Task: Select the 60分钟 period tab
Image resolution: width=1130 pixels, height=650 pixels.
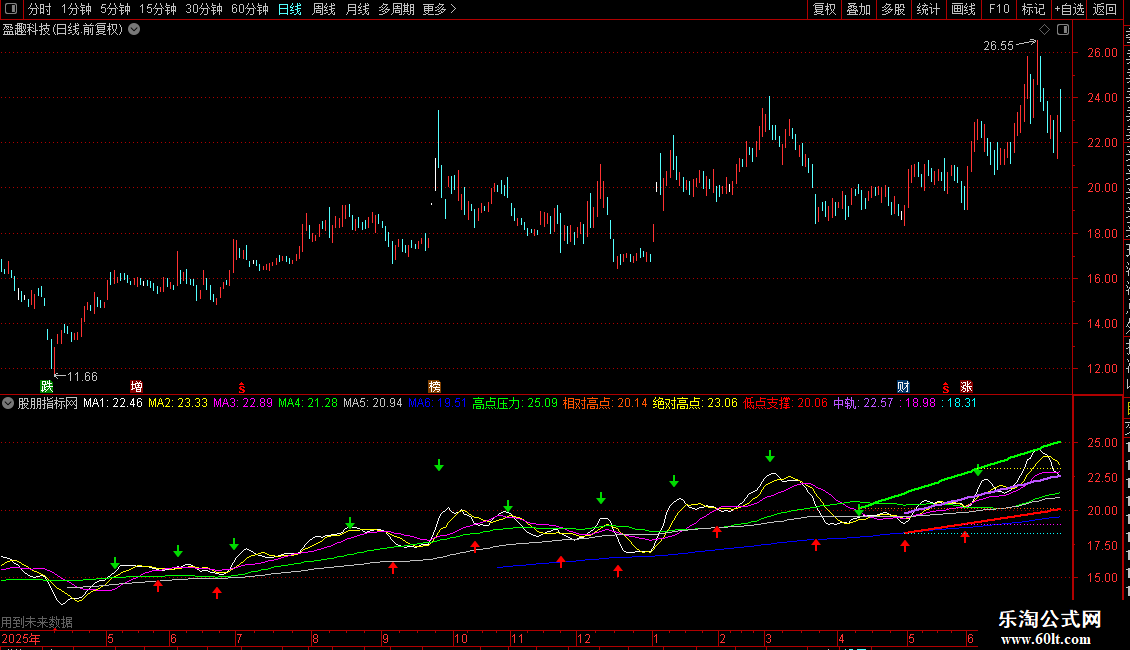Action: [x=250, y=9]
